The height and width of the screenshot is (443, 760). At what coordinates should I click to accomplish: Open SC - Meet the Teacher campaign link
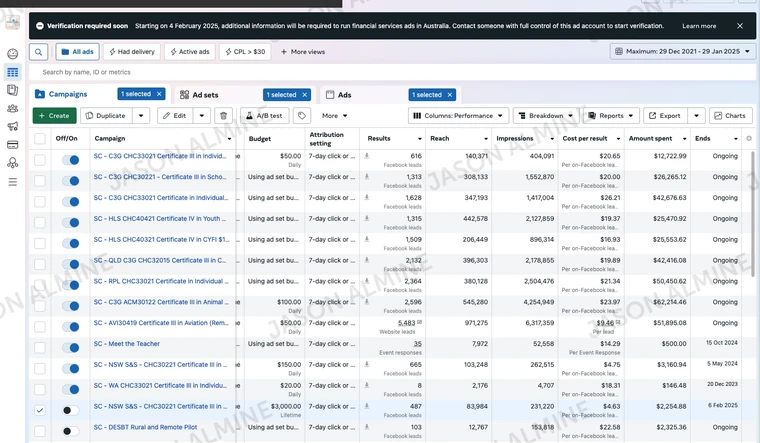tap(127, 344)
